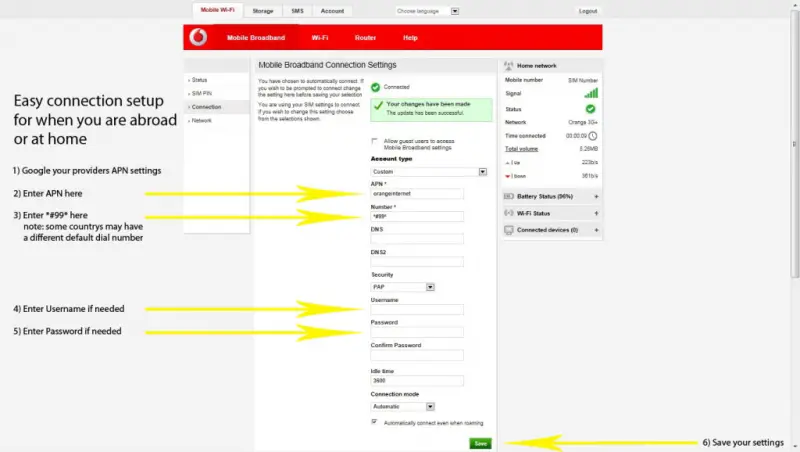Click 'Your changes have been made' message
This screenshot has height=452, width=800.
(x=428, y=104)
